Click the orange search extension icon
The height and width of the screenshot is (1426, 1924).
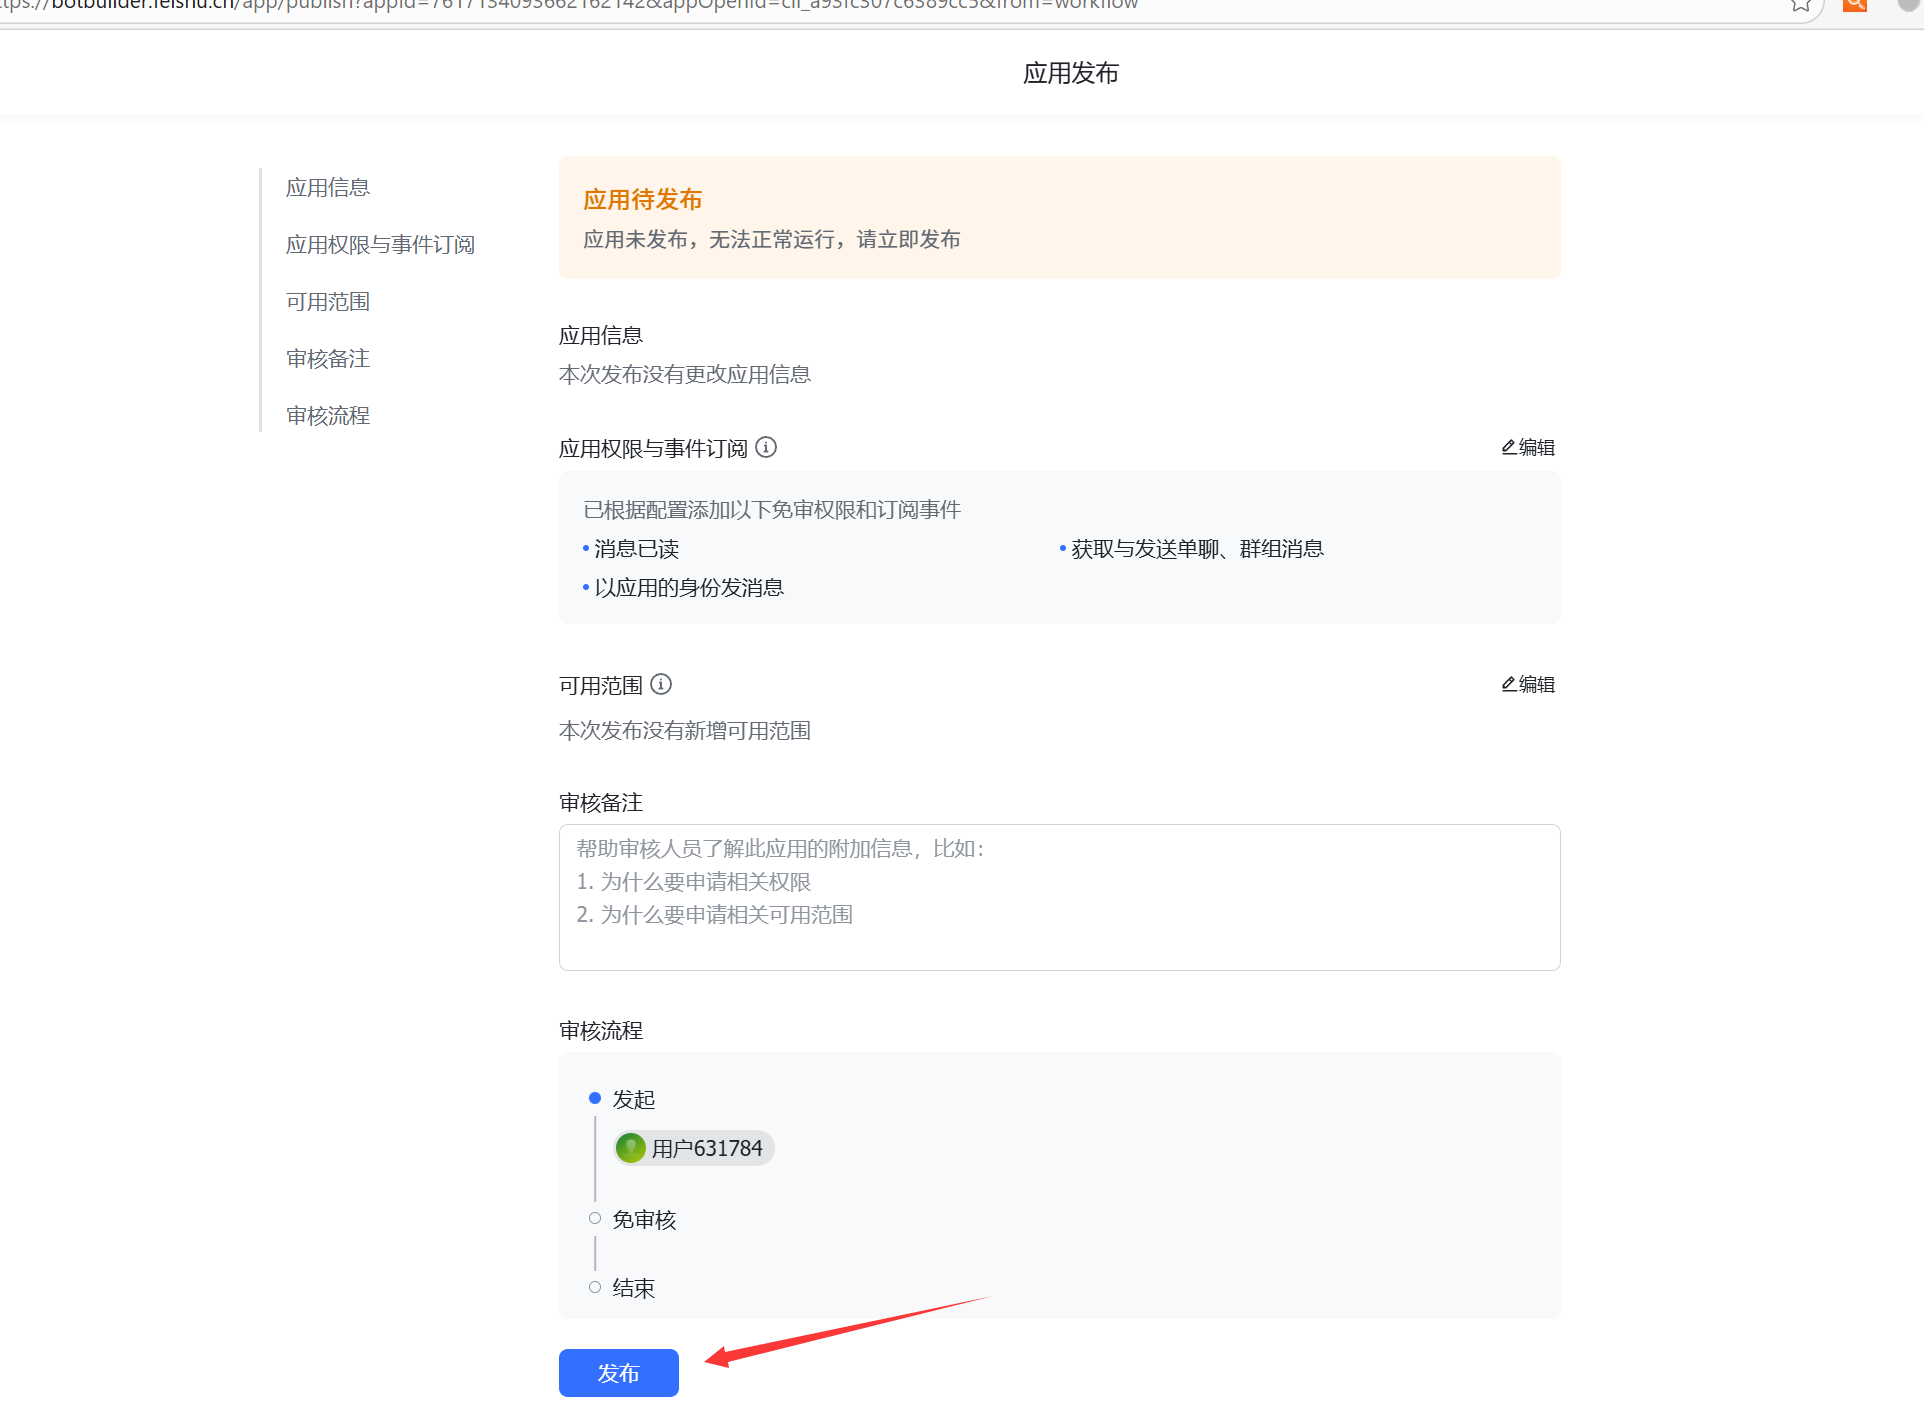pyautogui.click(x=1855, y=5)
